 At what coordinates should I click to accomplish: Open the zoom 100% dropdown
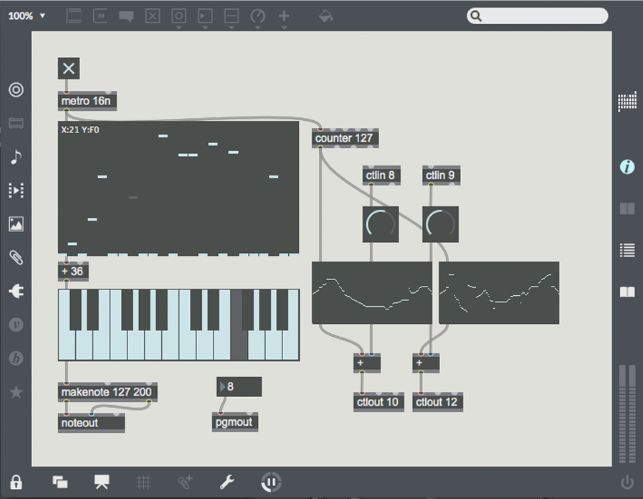[x=27, y=16]
